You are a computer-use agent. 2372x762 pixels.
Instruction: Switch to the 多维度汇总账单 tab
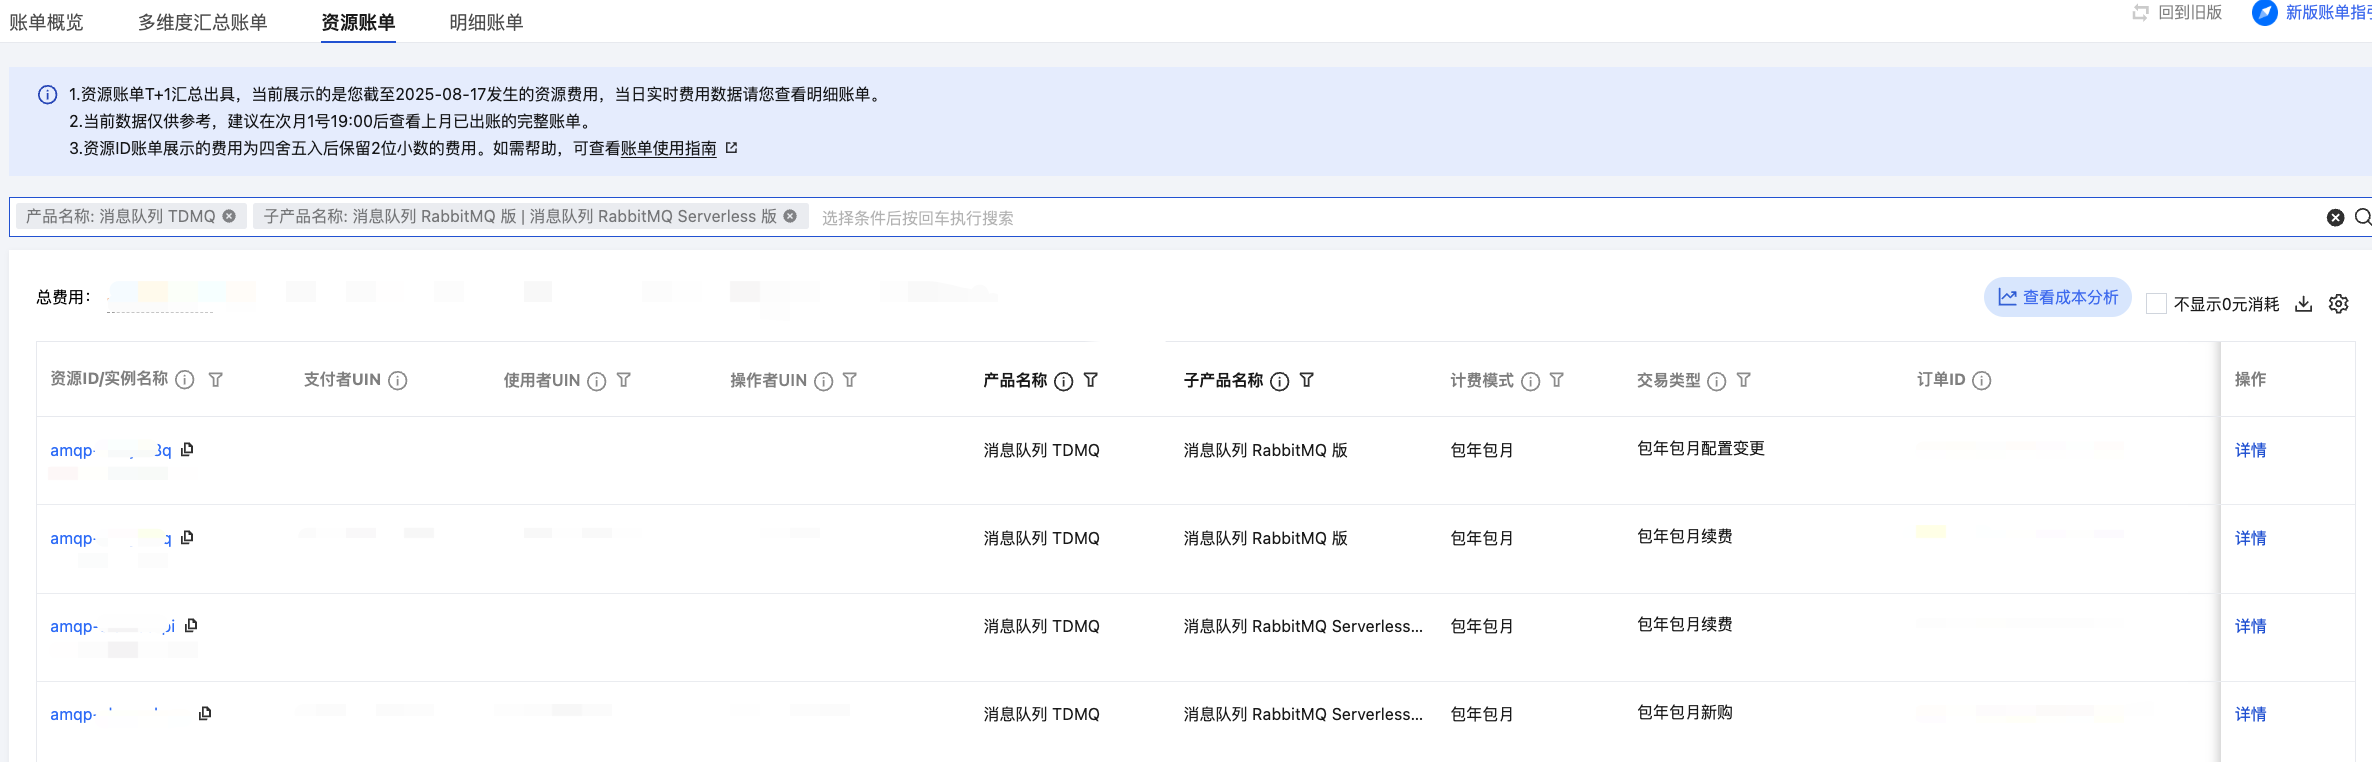click(x=202, y=22)
